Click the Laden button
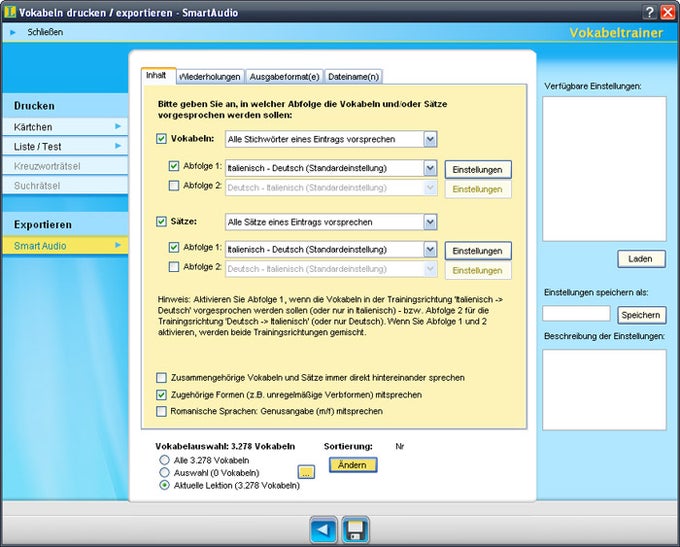This screenshot has width=680, height=547. pos(641,259)
